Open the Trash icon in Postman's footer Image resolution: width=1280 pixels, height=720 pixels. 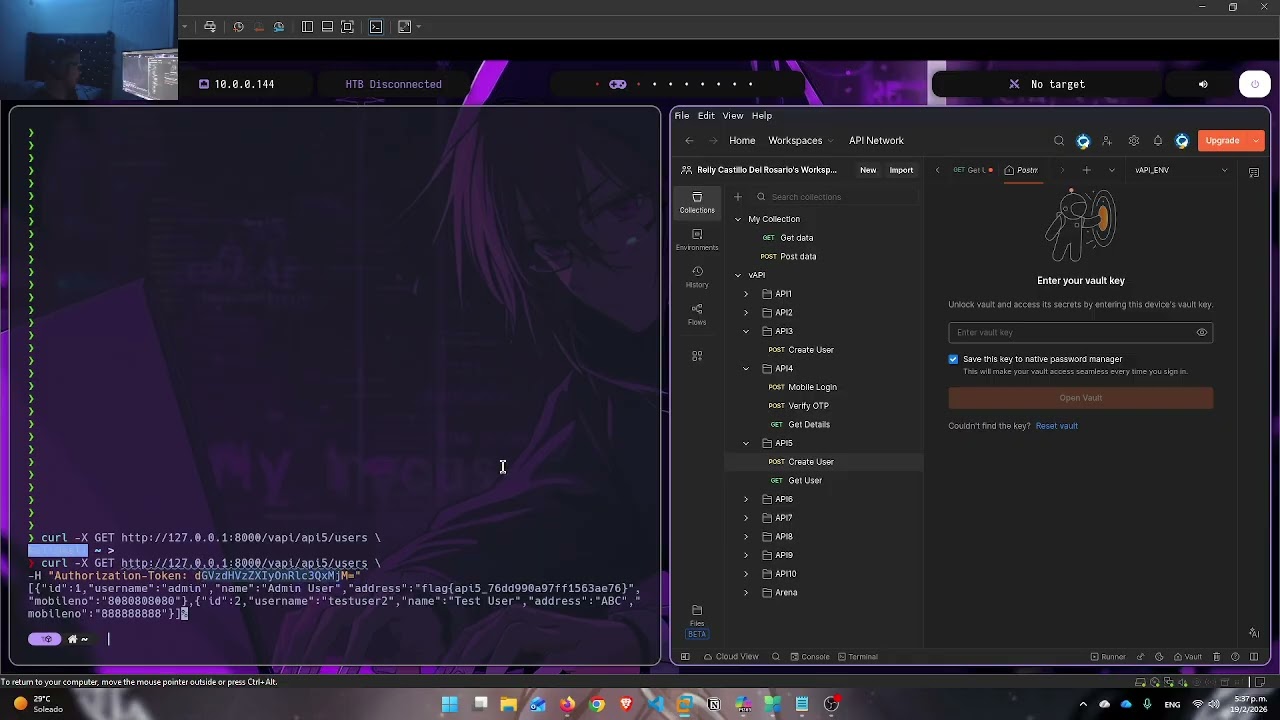1216,657
